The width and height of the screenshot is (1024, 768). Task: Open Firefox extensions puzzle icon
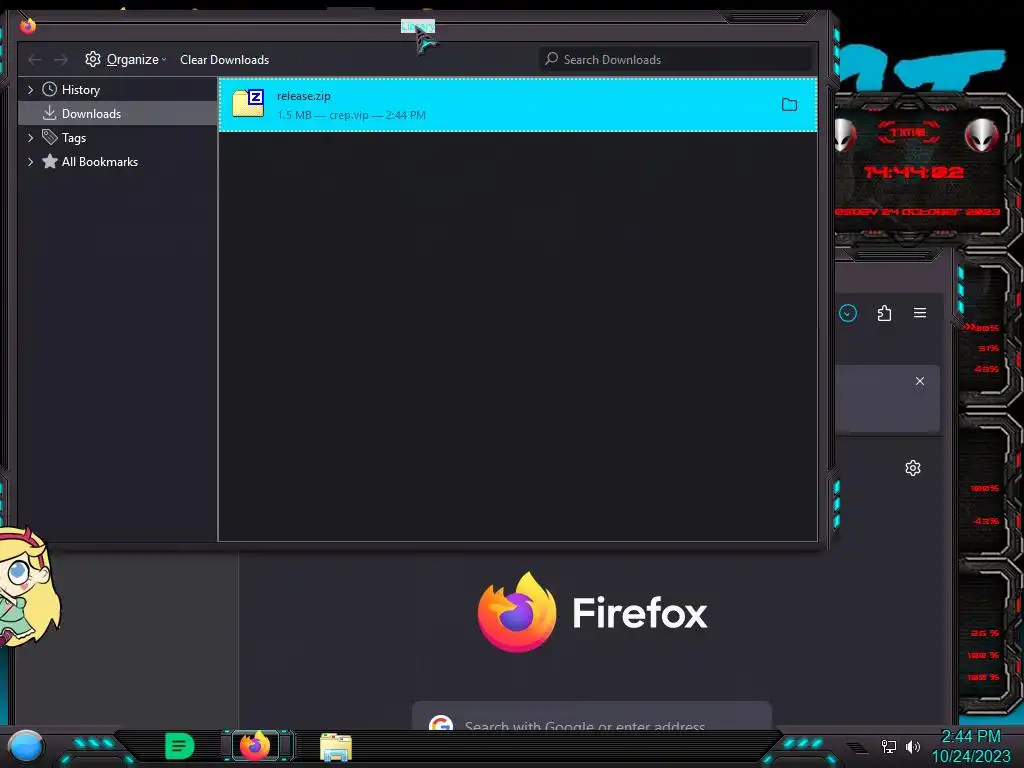[x=884, y=313]
